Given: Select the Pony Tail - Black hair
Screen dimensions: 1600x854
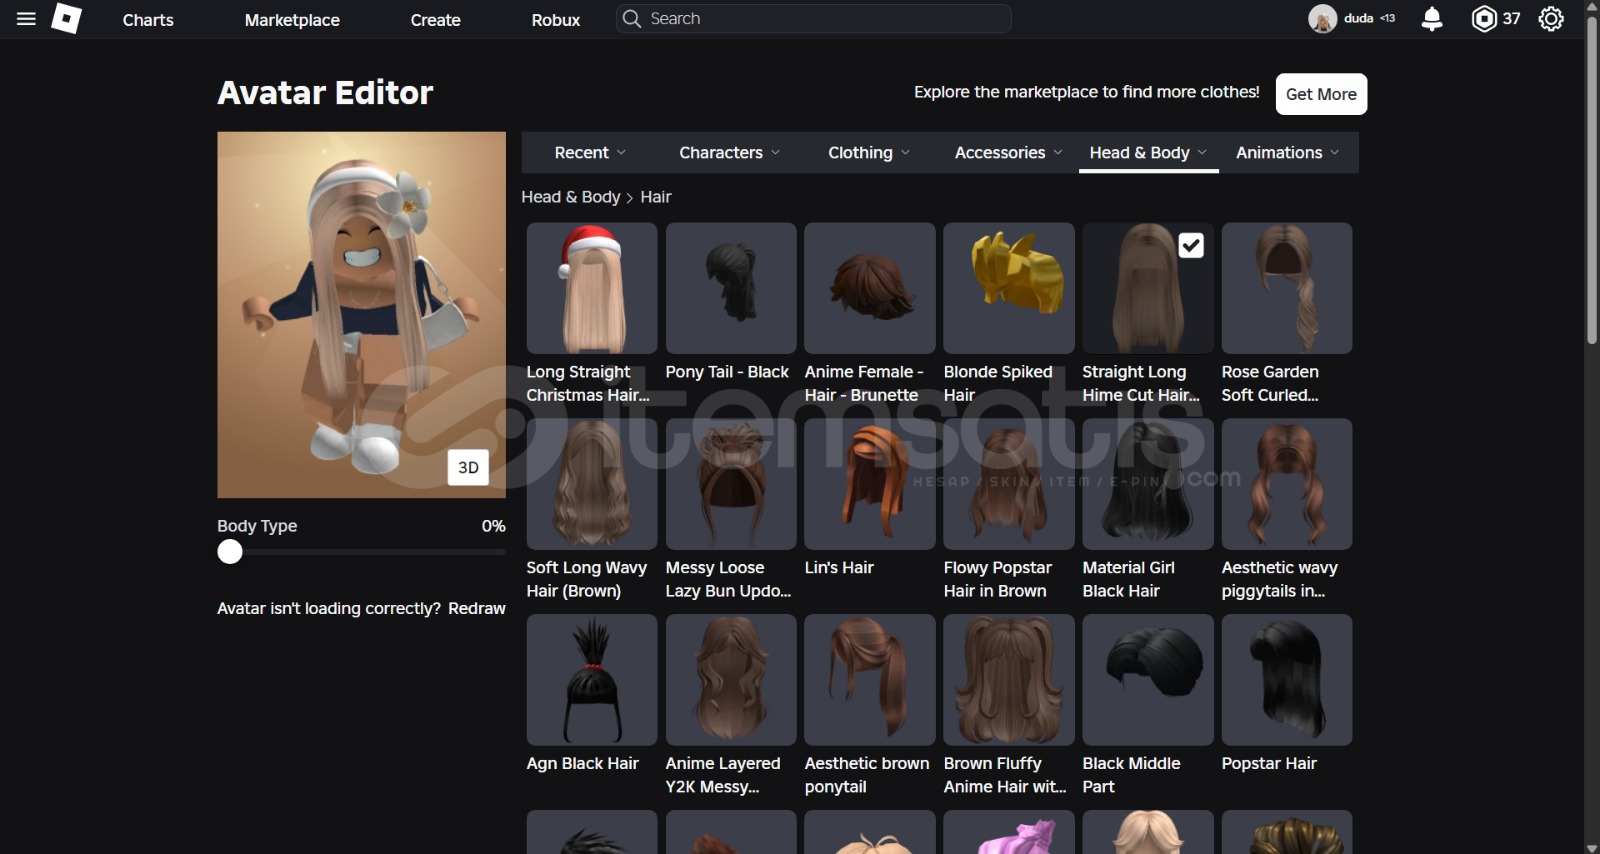Looking at the screenshot, I should click(x=731, y=288).
